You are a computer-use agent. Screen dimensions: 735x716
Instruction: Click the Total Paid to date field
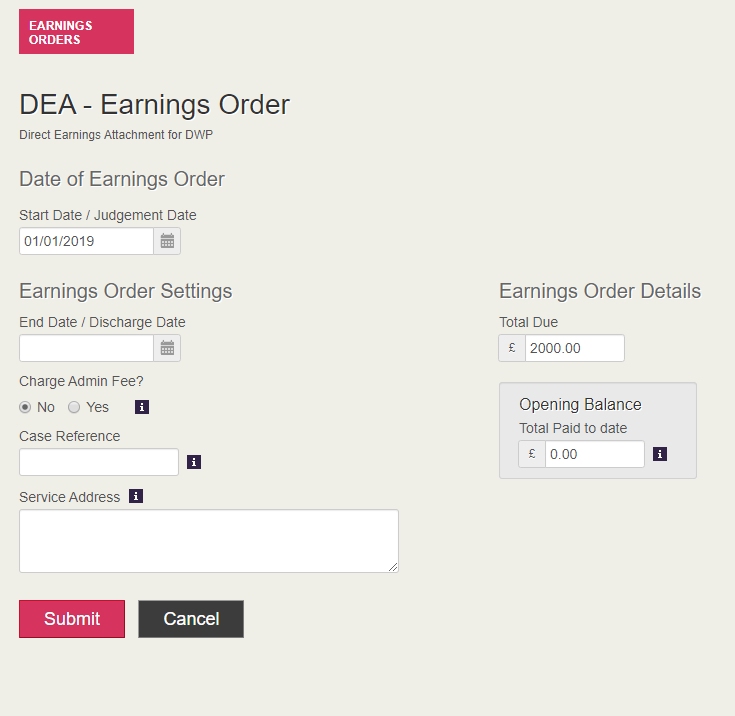pyautogui.click(x=594, y=454)
